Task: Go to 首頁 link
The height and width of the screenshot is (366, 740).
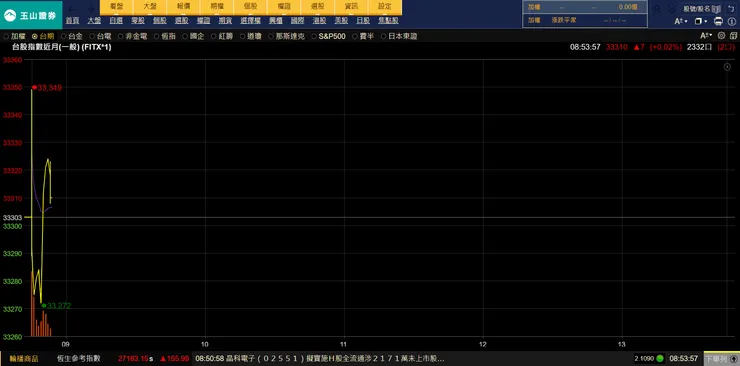Action: click(72, 21)
